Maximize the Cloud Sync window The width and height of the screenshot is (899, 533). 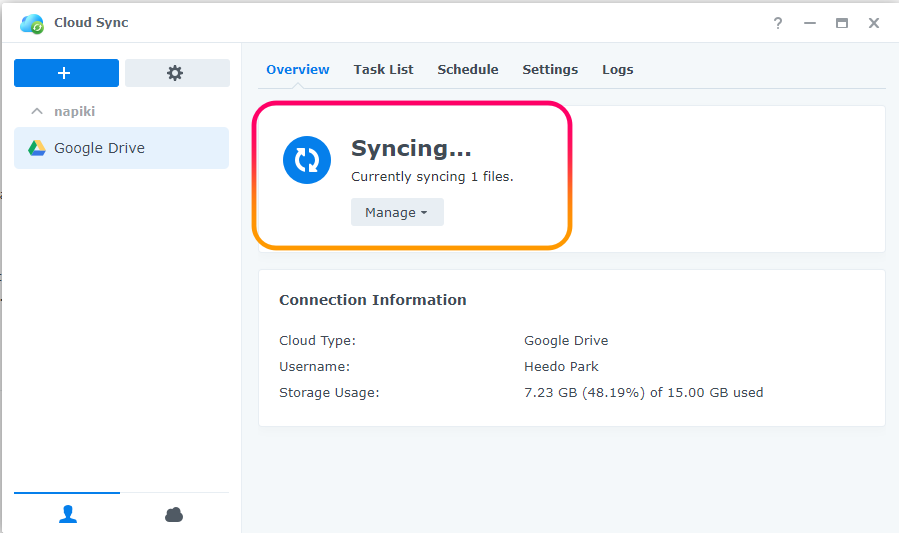click(842, 23)
